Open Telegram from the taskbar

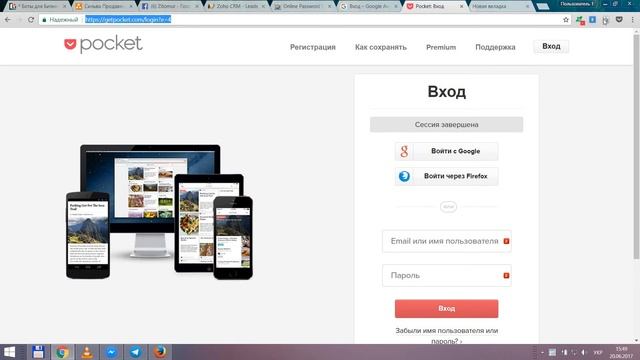tap(136, 352)
